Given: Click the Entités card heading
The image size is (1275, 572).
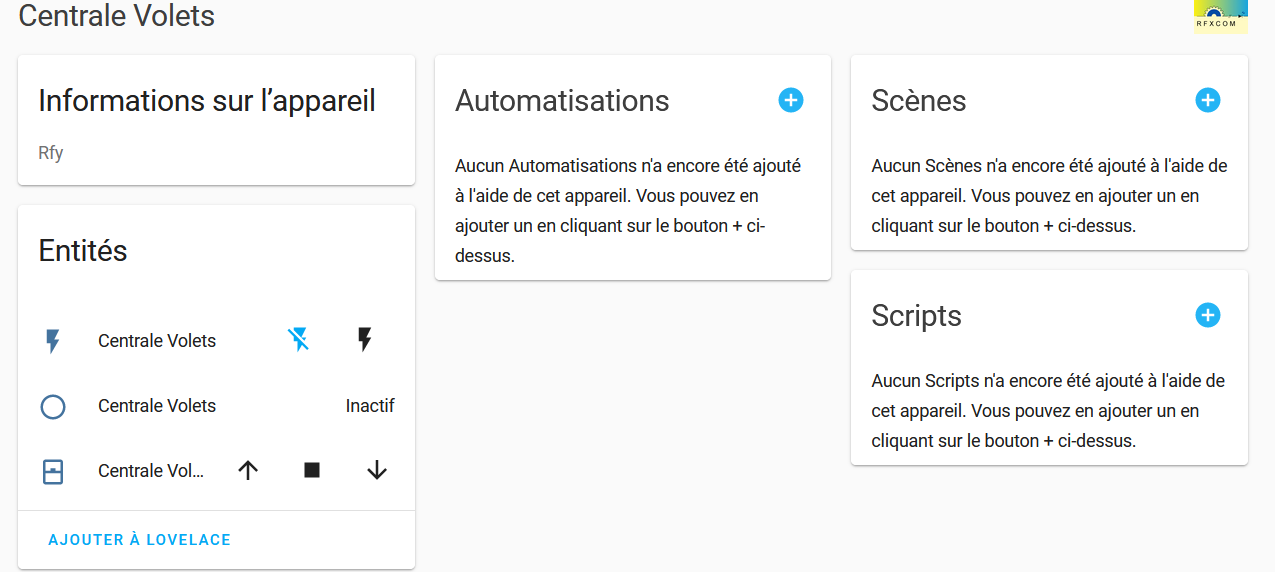Looking at the screenshot, I should click(x=83, y=250).
